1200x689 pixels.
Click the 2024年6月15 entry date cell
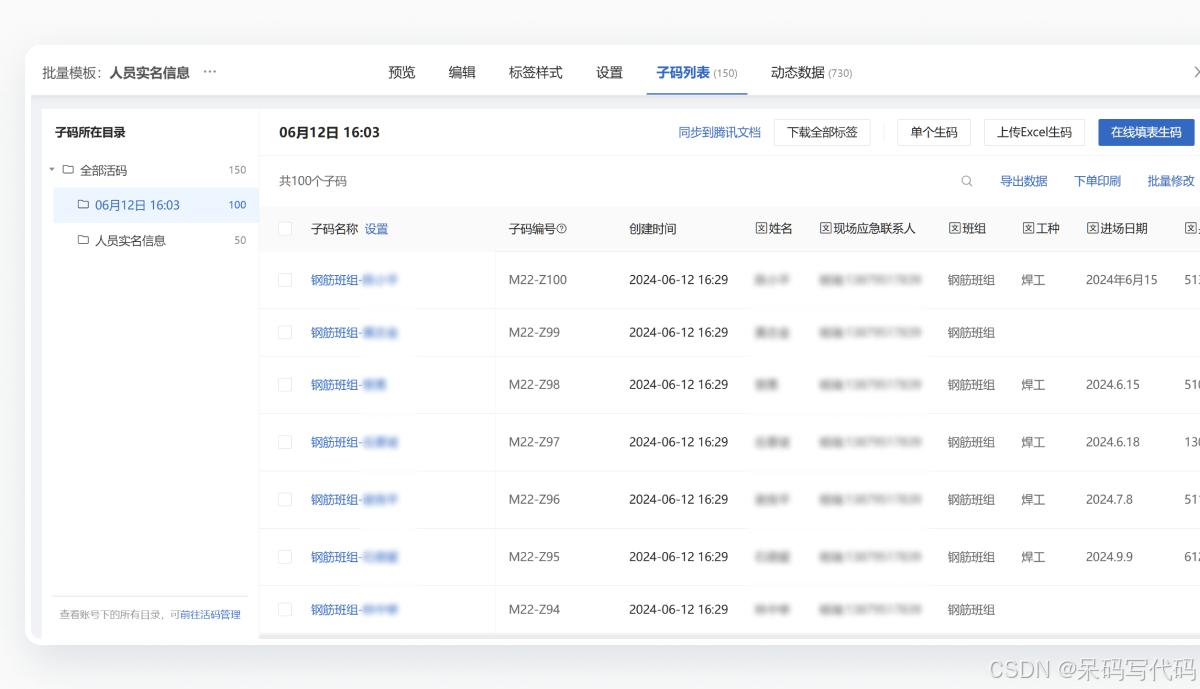1122,280
